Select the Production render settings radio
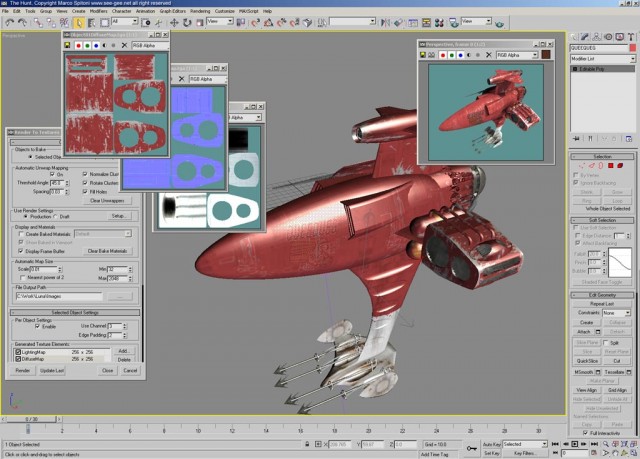Viewport: 640px width, 459px height. coord(26,217)
